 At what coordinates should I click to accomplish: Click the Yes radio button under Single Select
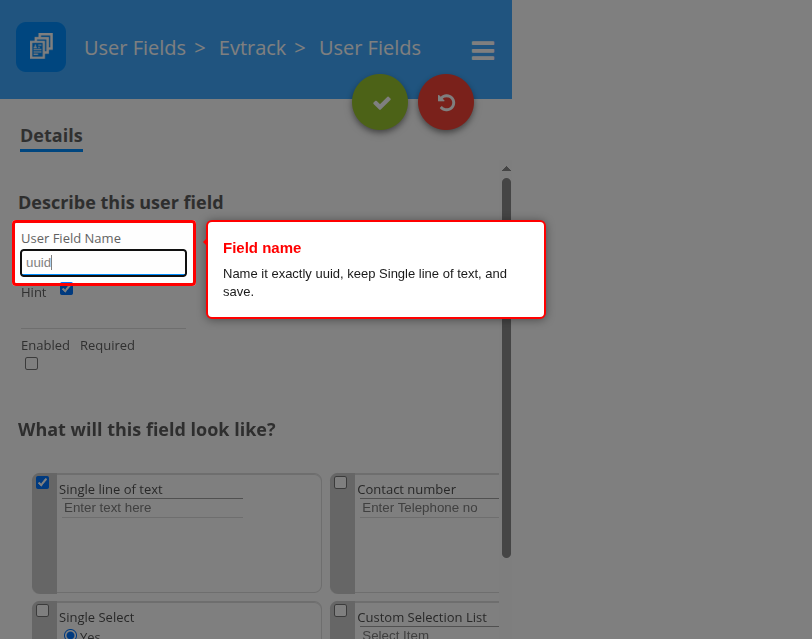[70, 635]
